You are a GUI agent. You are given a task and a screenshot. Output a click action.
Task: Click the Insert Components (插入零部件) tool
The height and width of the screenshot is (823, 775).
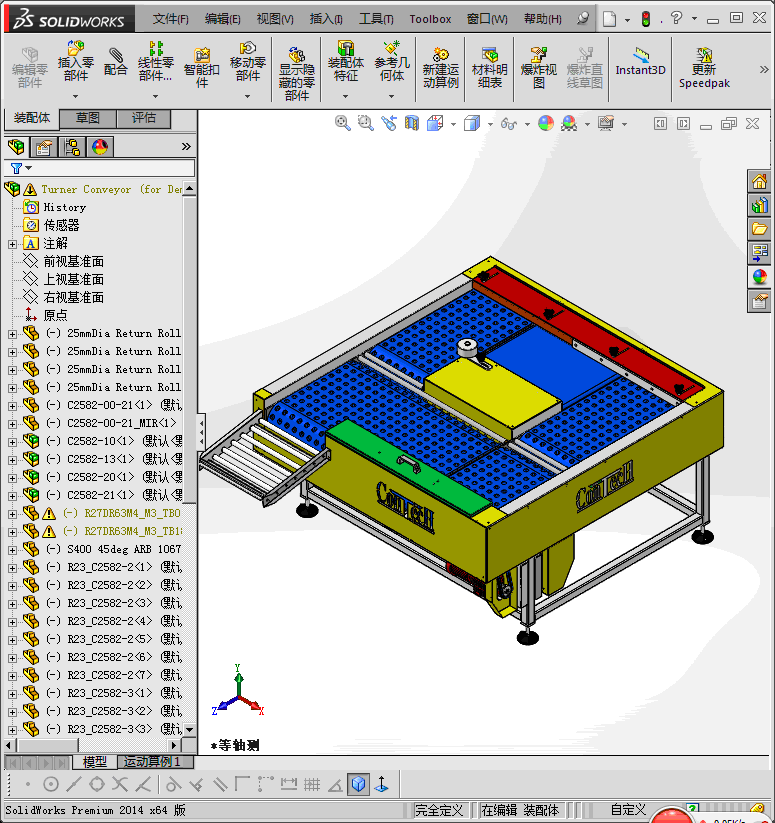[76, 61]
